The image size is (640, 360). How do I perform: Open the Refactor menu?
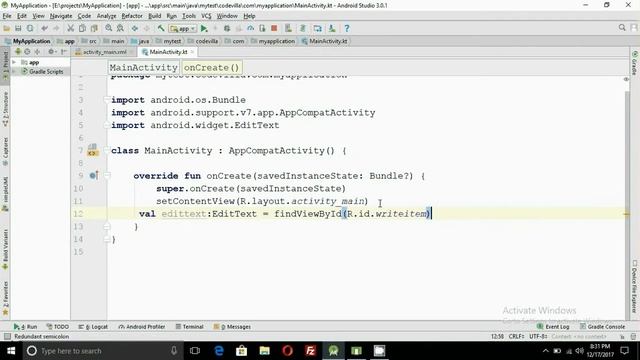(x=132, y=16)
